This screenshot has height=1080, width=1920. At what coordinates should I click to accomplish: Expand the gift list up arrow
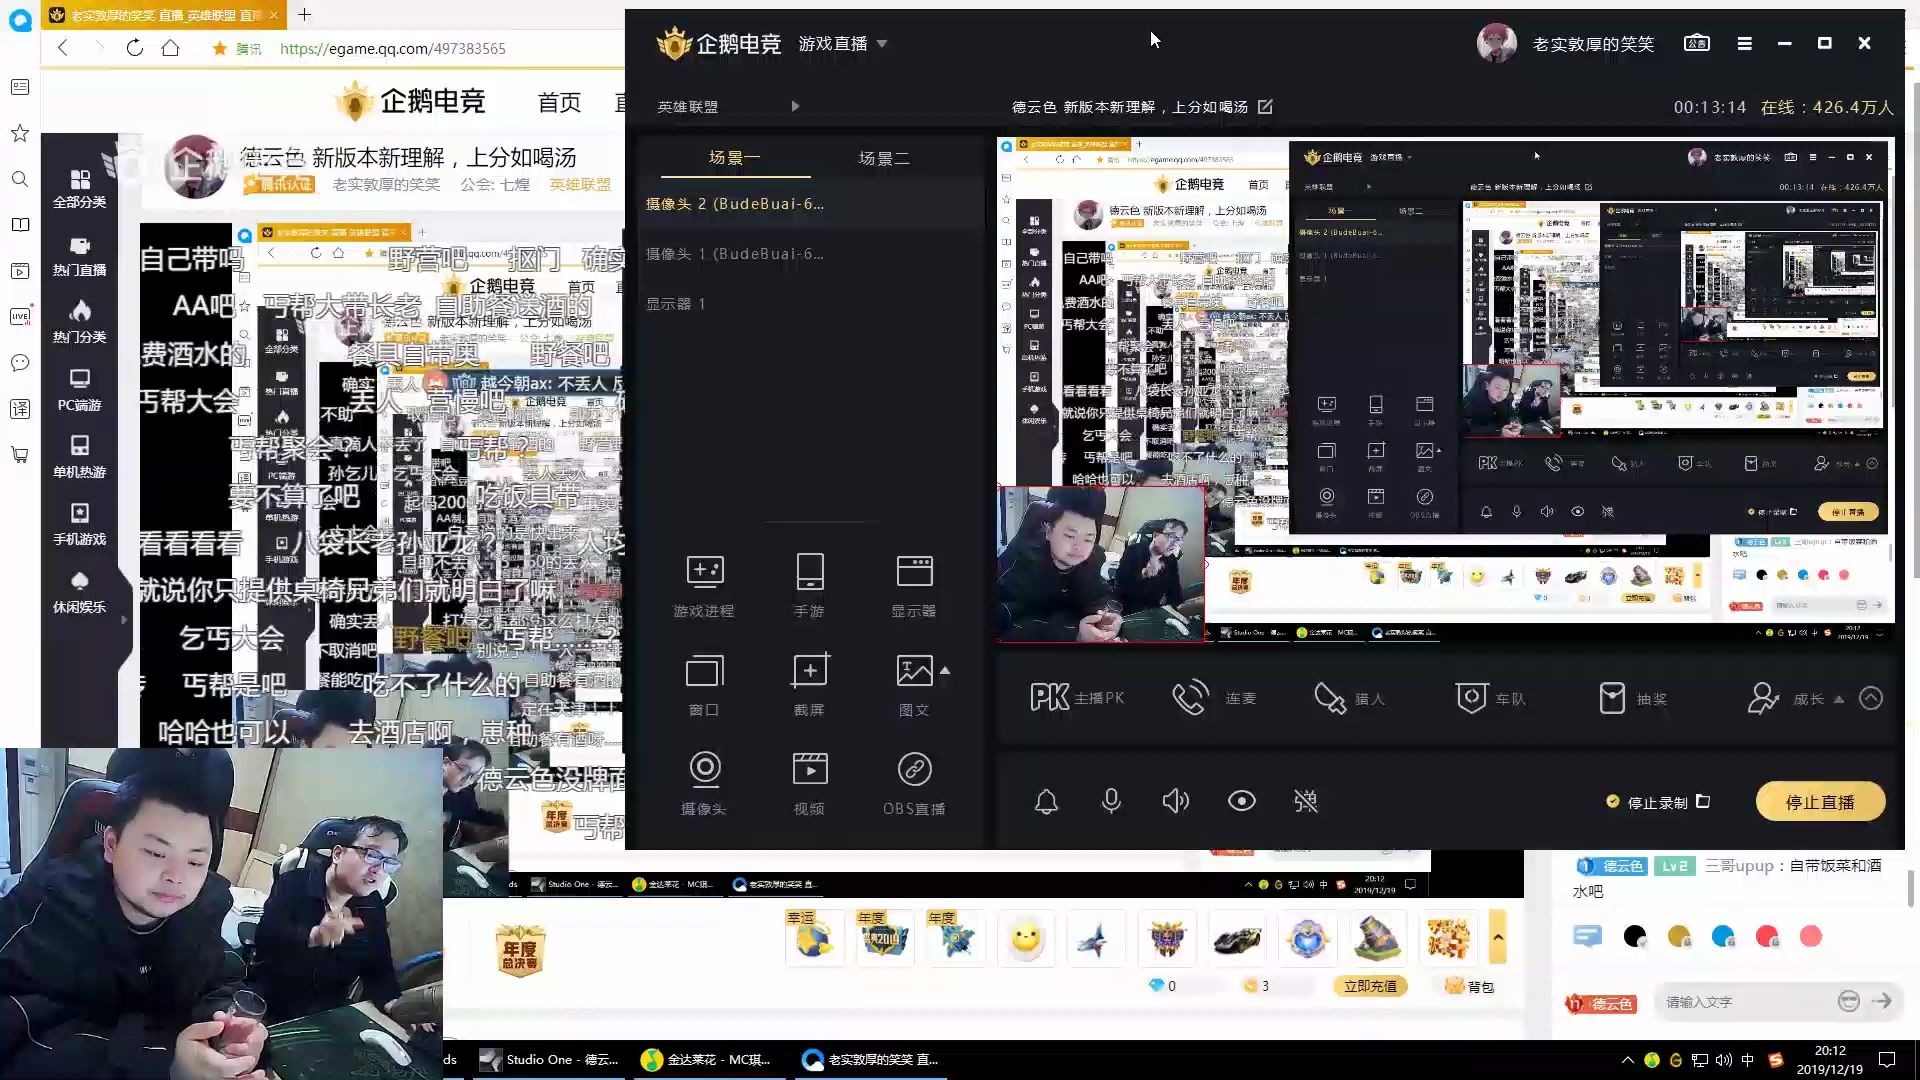(1498, 938)
